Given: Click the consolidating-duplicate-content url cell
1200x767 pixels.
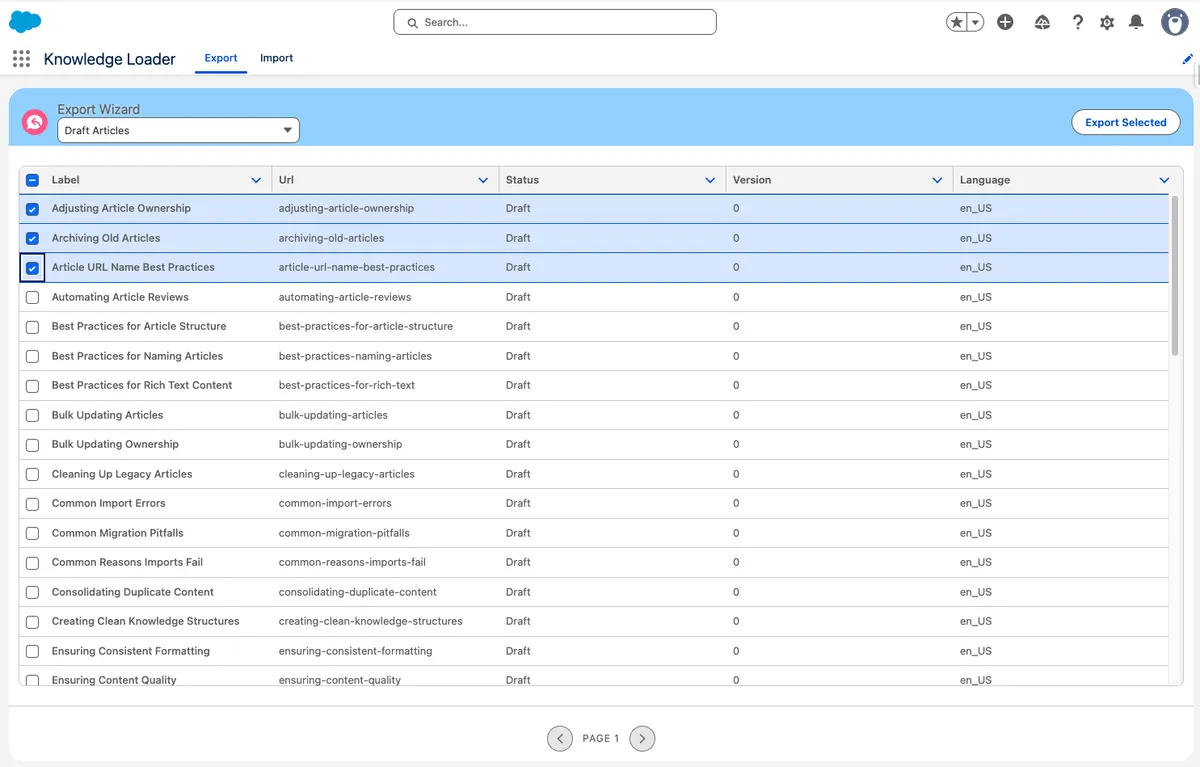Looking at the screenshot, I should [358, 592].
